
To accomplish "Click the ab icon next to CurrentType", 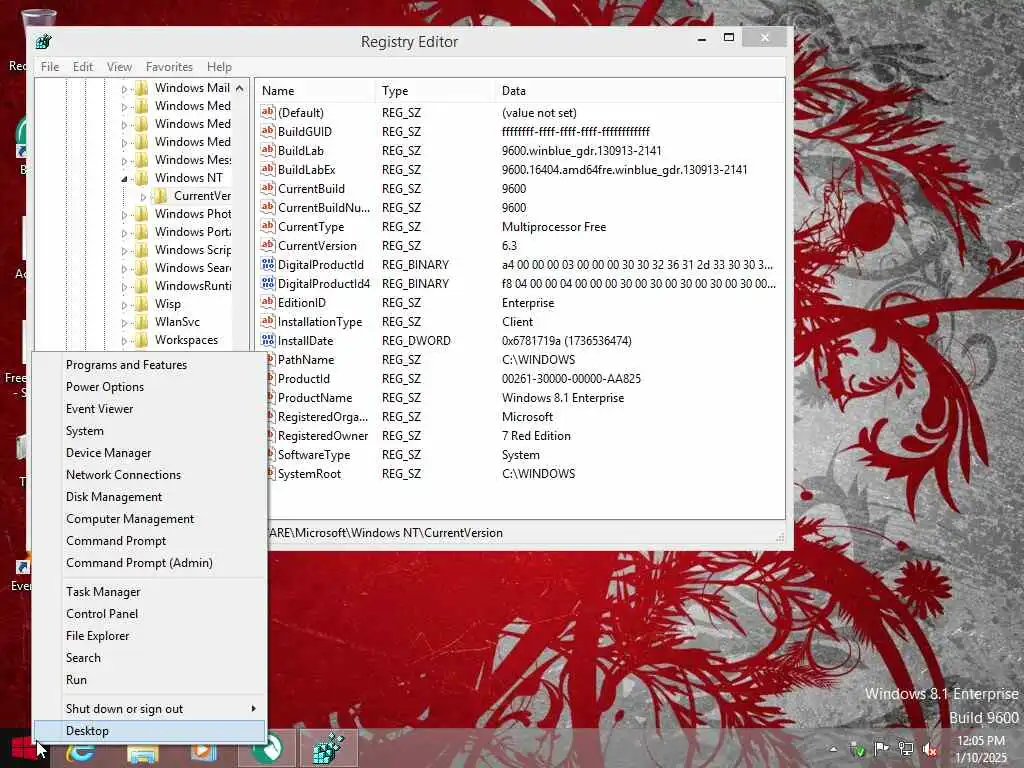I will tap(268, 226).
